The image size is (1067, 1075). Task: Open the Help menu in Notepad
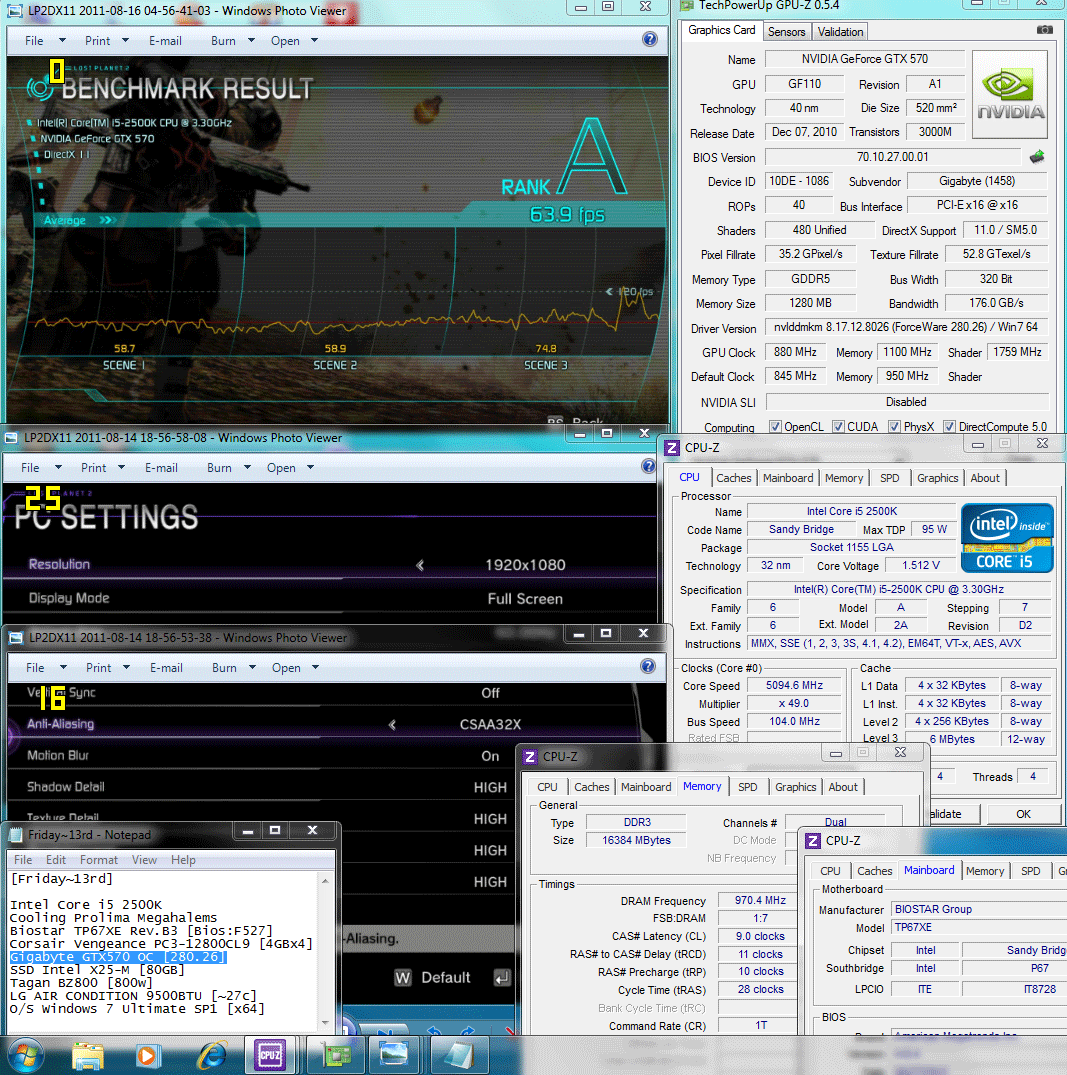[183, 860]
